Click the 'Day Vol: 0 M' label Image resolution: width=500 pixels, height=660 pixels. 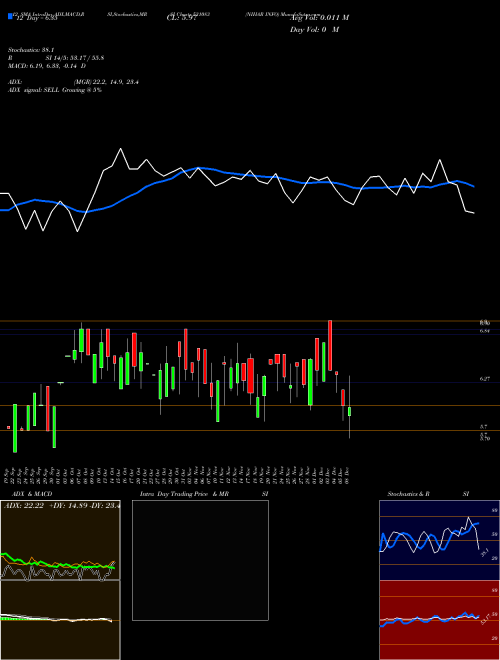(314, 30)
